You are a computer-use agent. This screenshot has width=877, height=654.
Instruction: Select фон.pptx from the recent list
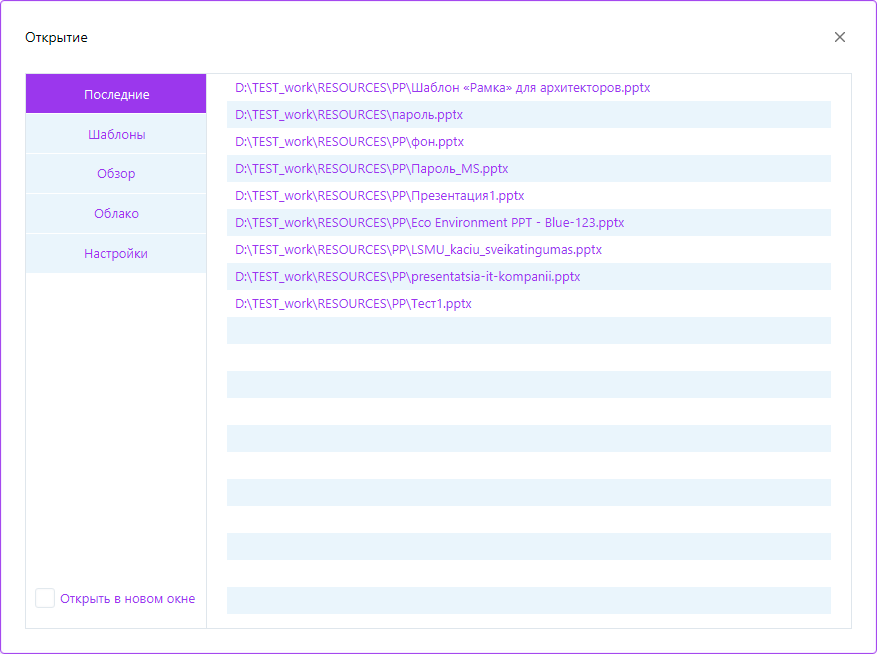pyautogui.click(x=349, y=142)
